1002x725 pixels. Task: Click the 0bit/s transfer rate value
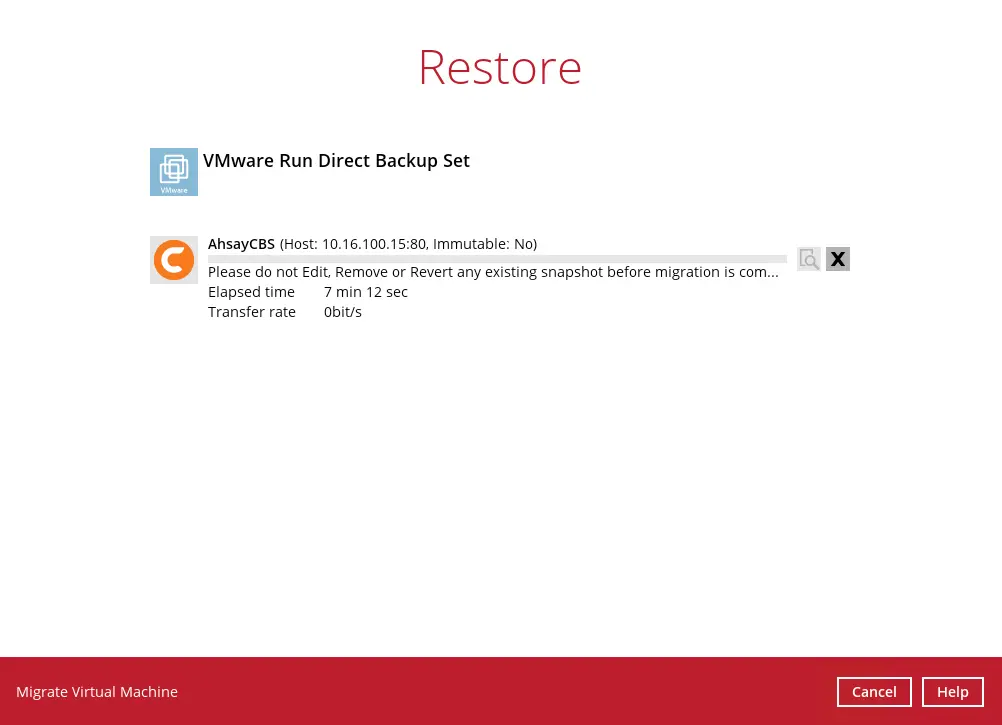click(343, 312)
